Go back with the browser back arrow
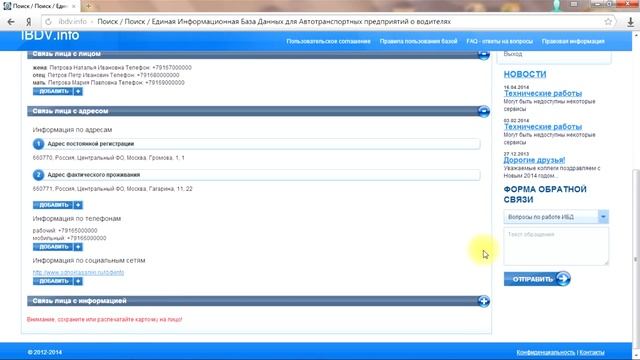The height and width of the screenshot is (360, 640). pos(11,22)
